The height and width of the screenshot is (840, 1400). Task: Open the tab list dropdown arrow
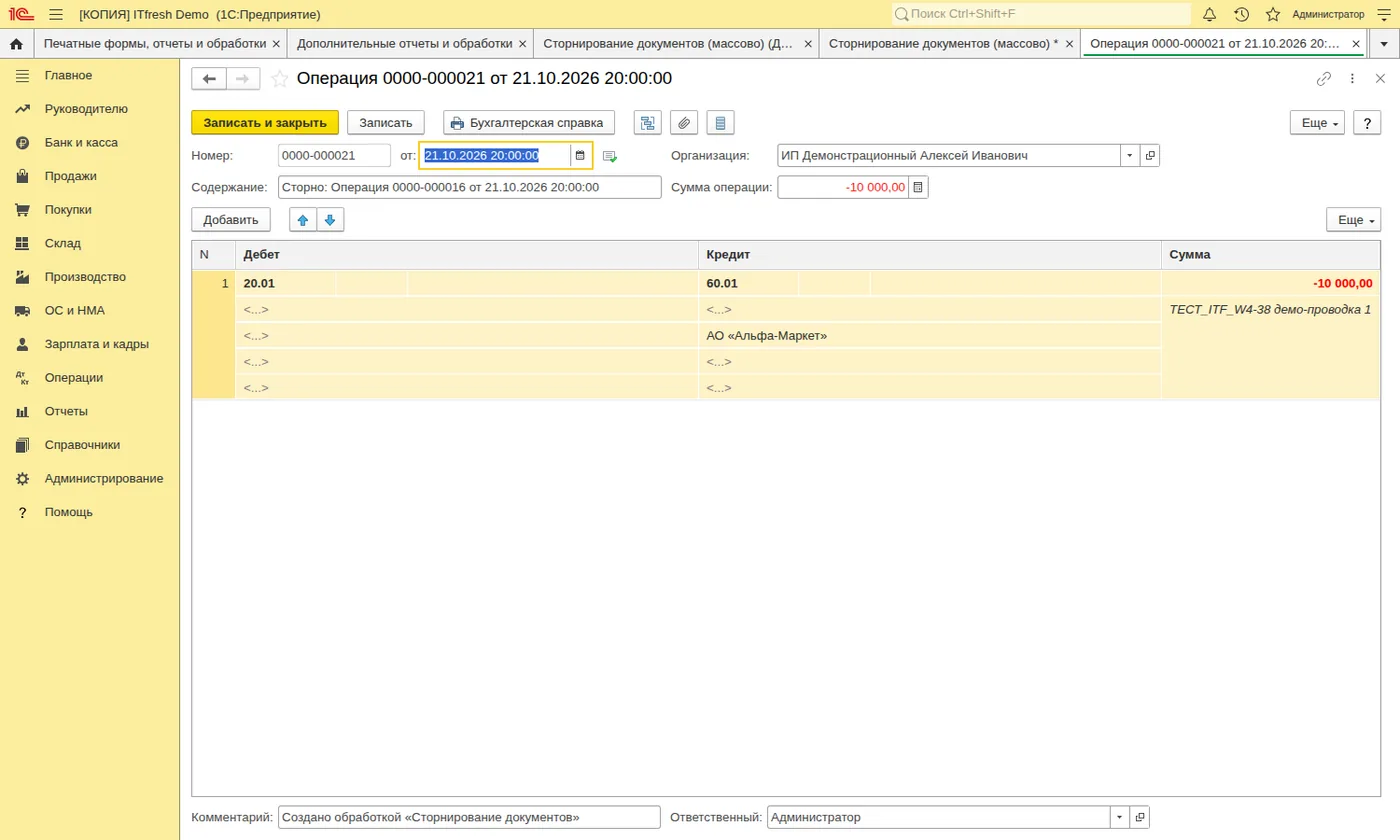point(1384,44)
